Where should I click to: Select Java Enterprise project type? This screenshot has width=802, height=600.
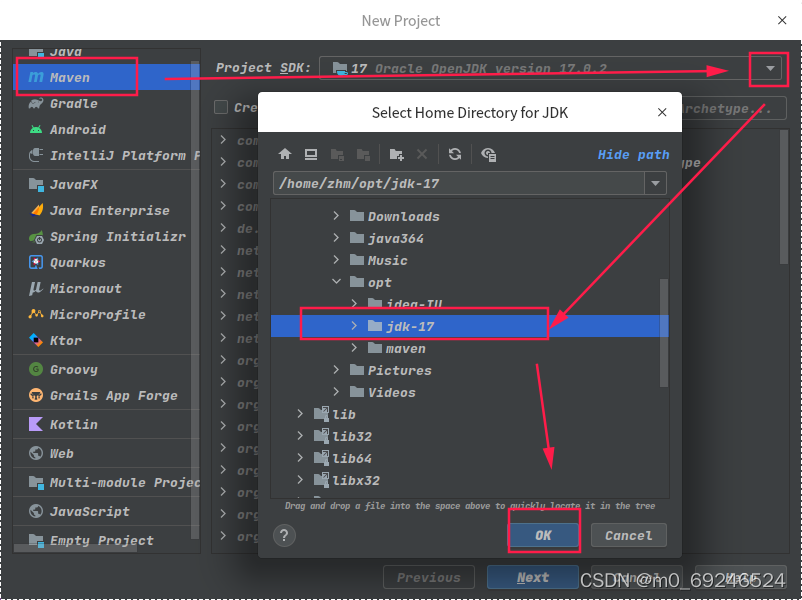tap(106, 211)
